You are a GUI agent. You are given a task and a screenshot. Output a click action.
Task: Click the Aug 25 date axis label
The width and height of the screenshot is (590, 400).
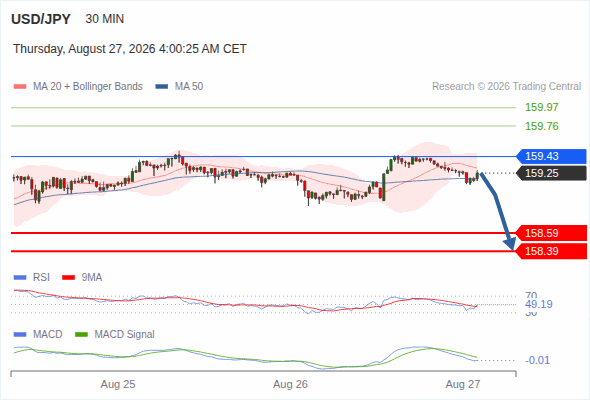(118, 385)
